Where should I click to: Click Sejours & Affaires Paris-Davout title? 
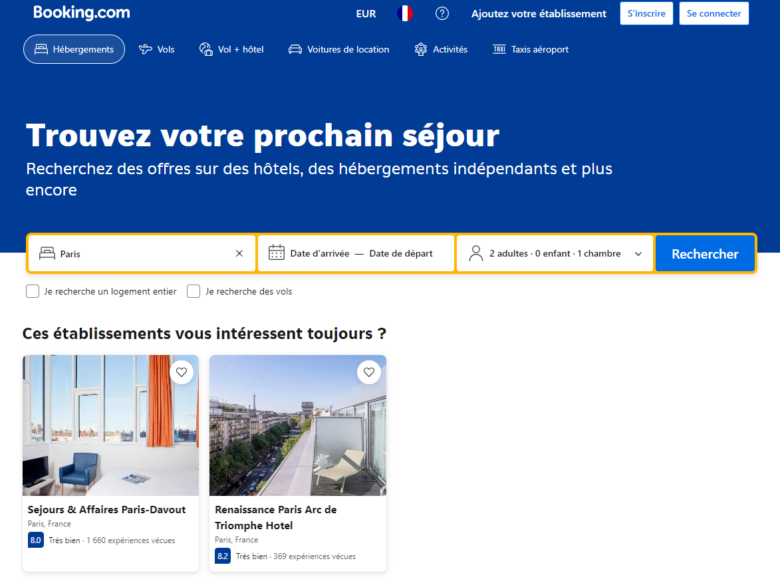(x=106, y=509)
